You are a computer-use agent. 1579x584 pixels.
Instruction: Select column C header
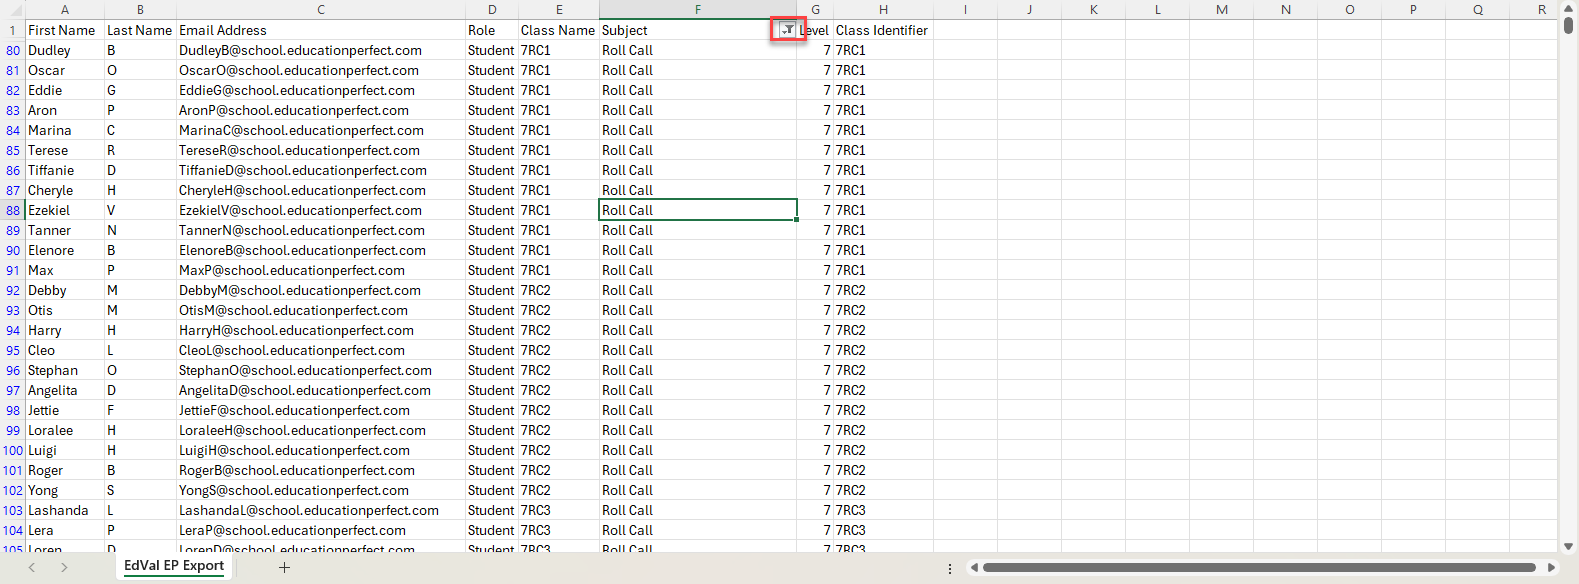(321, 10)
